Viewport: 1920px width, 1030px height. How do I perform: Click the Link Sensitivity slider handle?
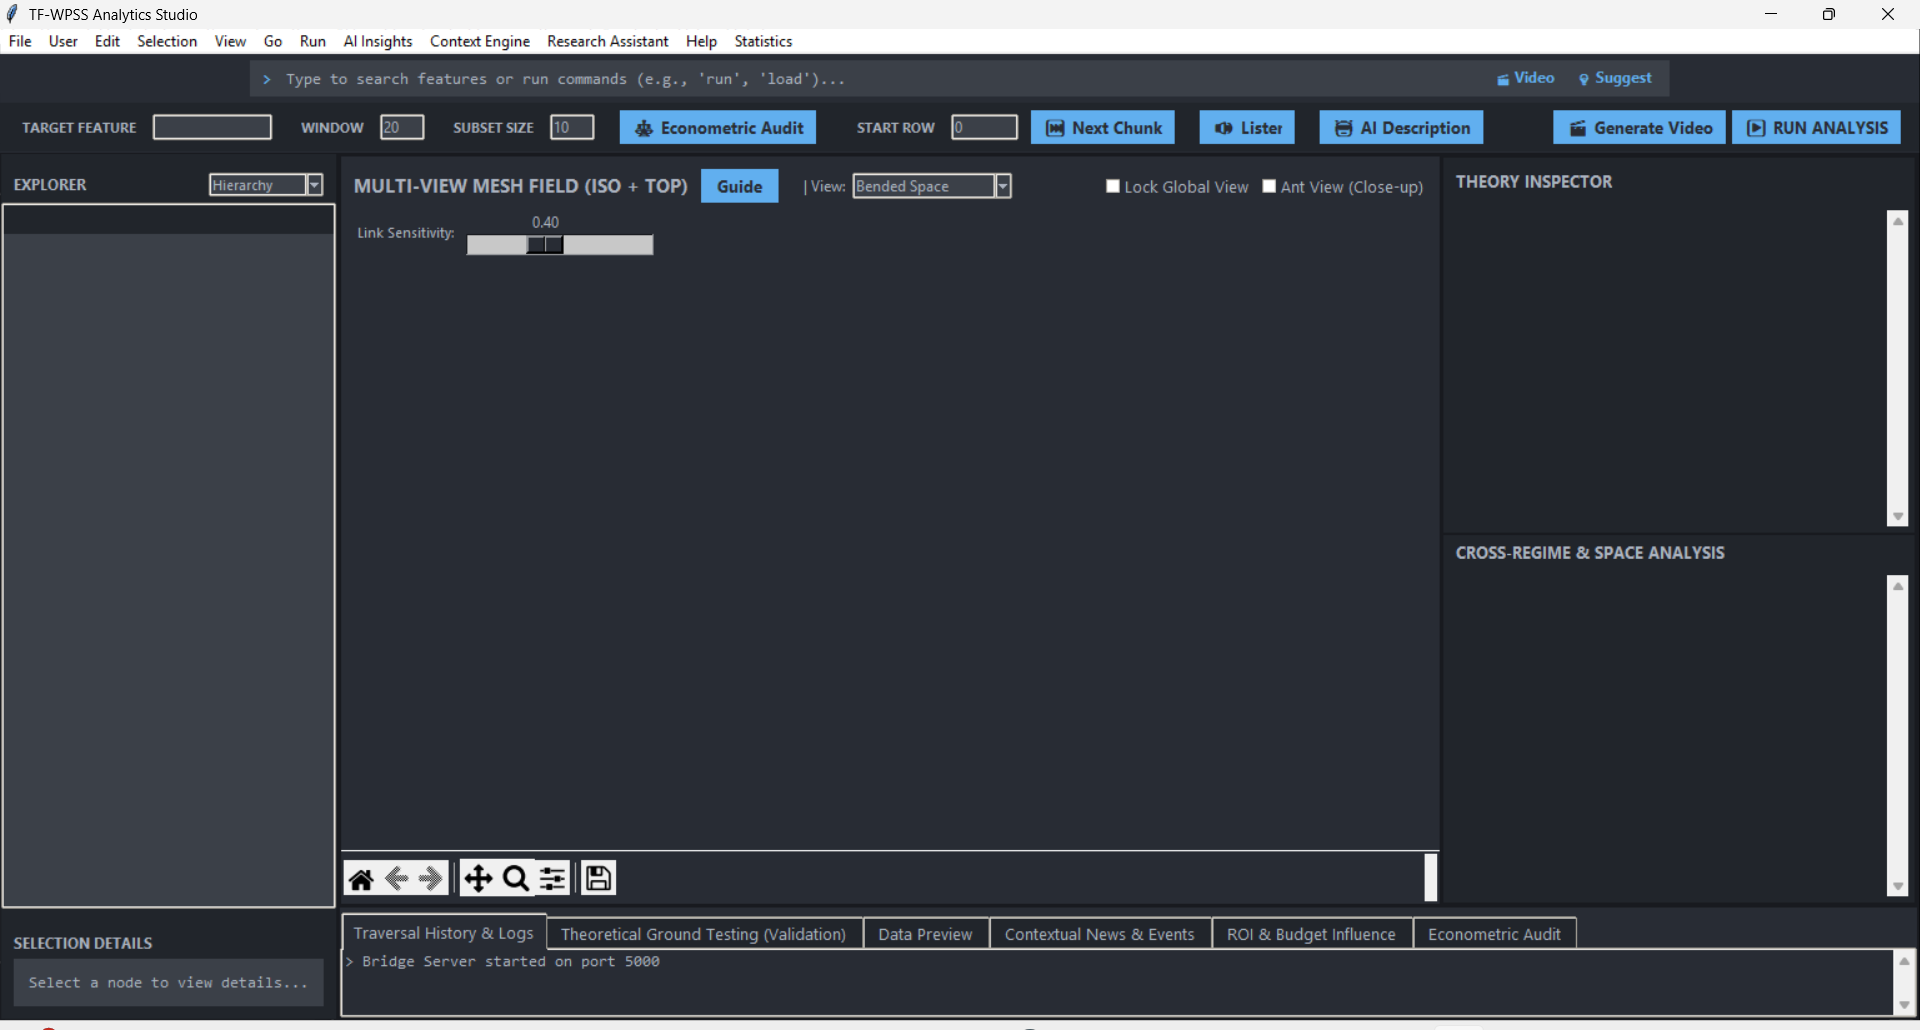tap(545, 245)
